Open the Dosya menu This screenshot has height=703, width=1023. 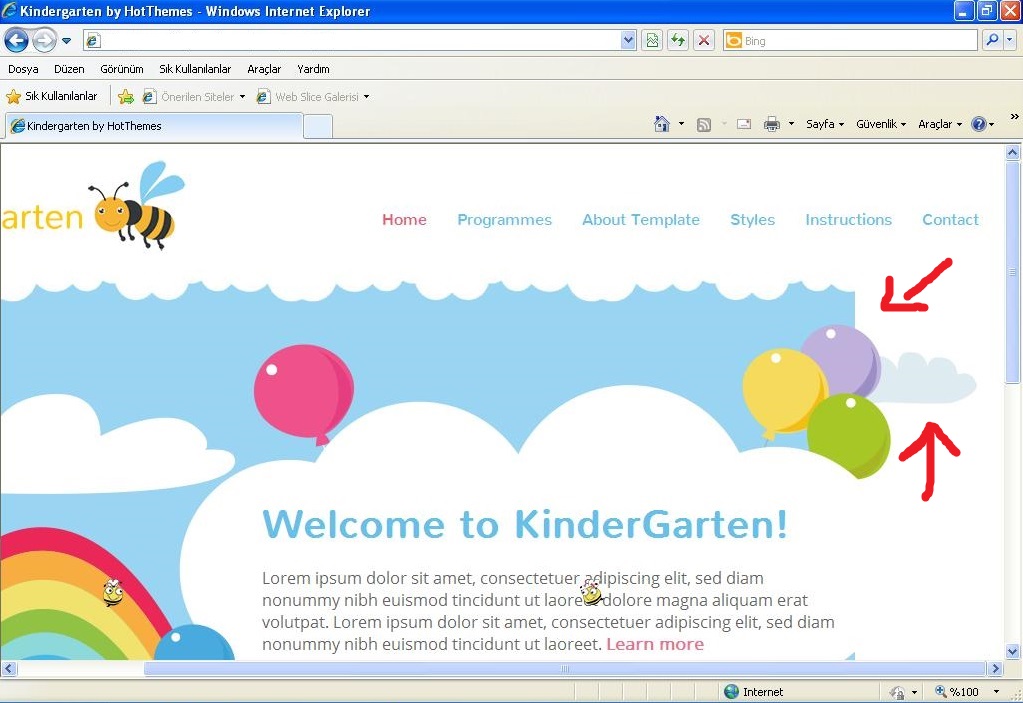[23, 69]
